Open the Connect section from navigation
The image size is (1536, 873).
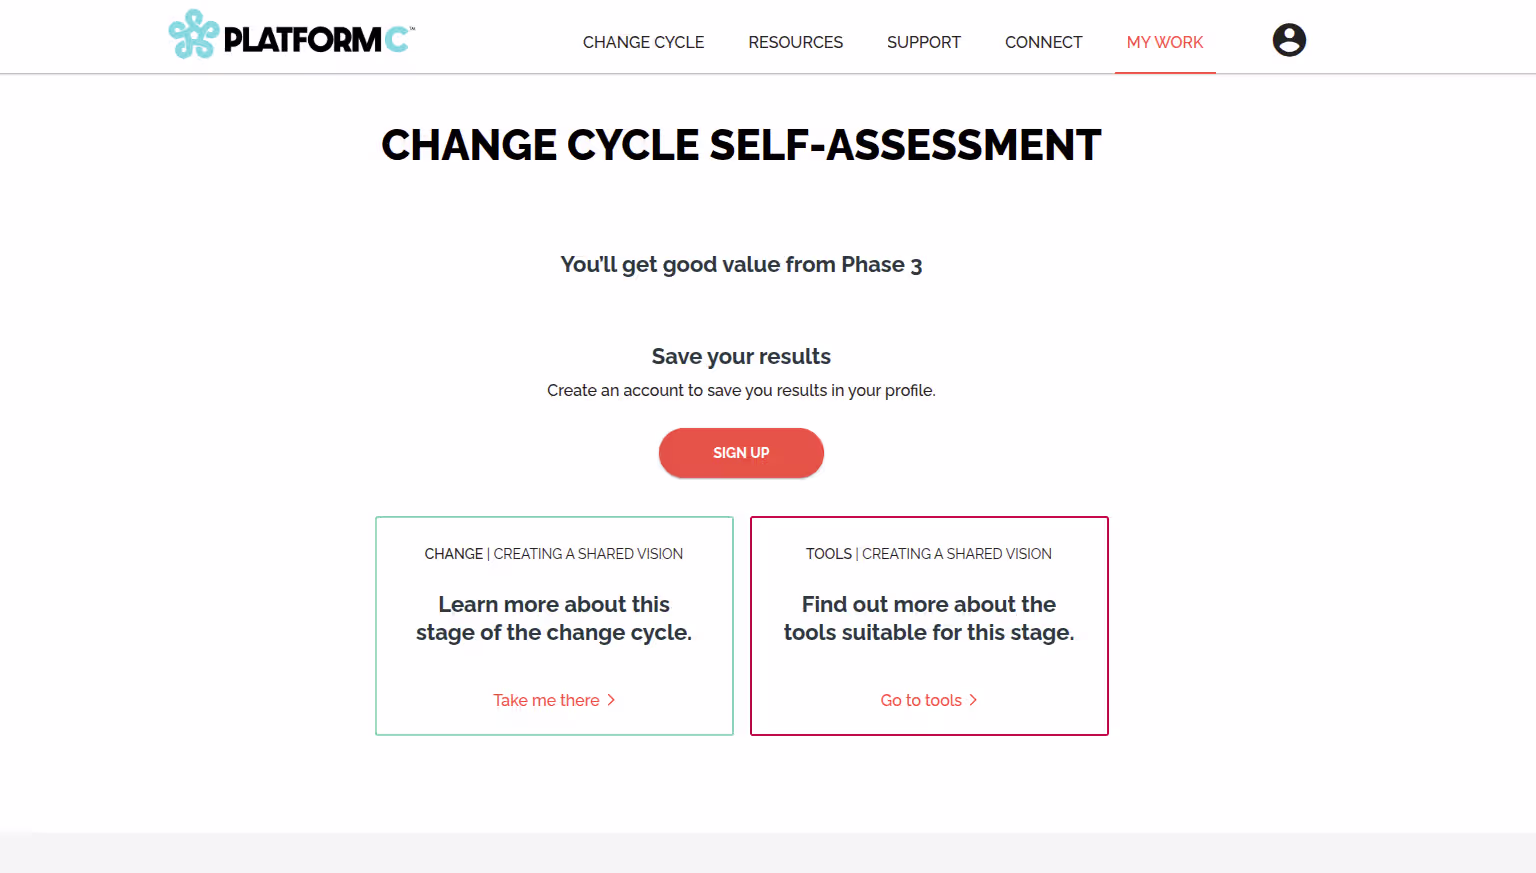pos(1043,42)
